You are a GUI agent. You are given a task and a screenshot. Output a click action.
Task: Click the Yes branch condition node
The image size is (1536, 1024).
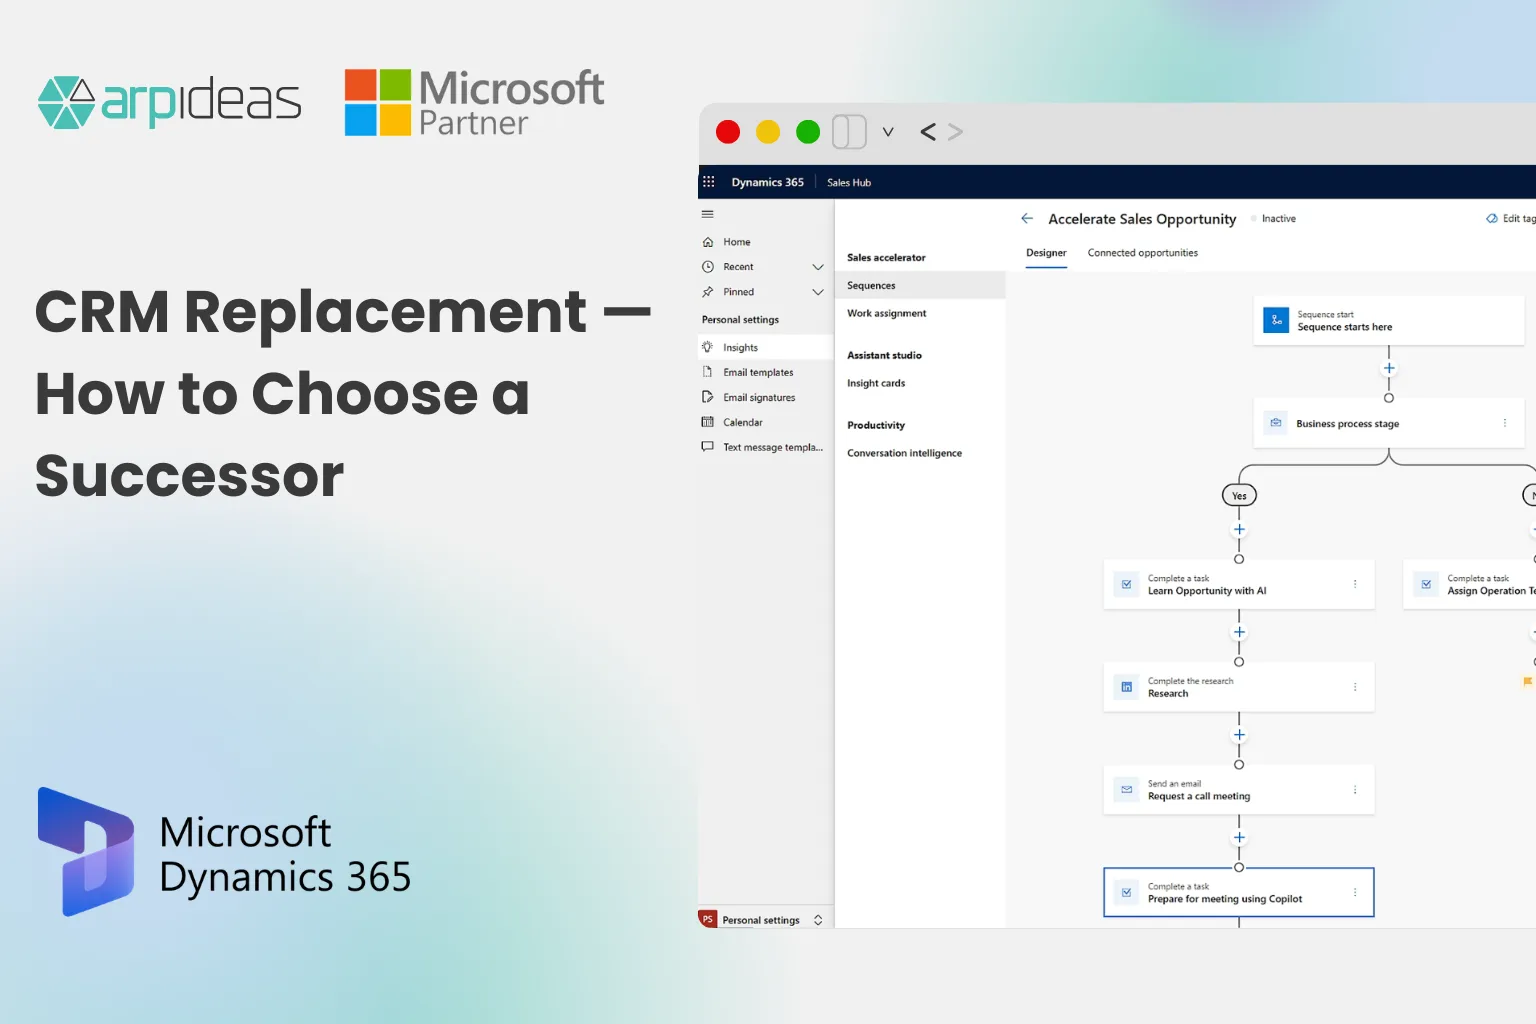click(1239, 496)
